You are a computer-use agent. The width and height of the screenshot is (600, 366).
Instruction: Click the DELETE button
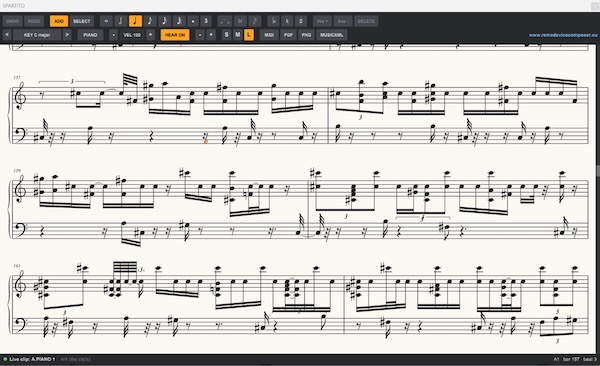[x=366, y=21]
